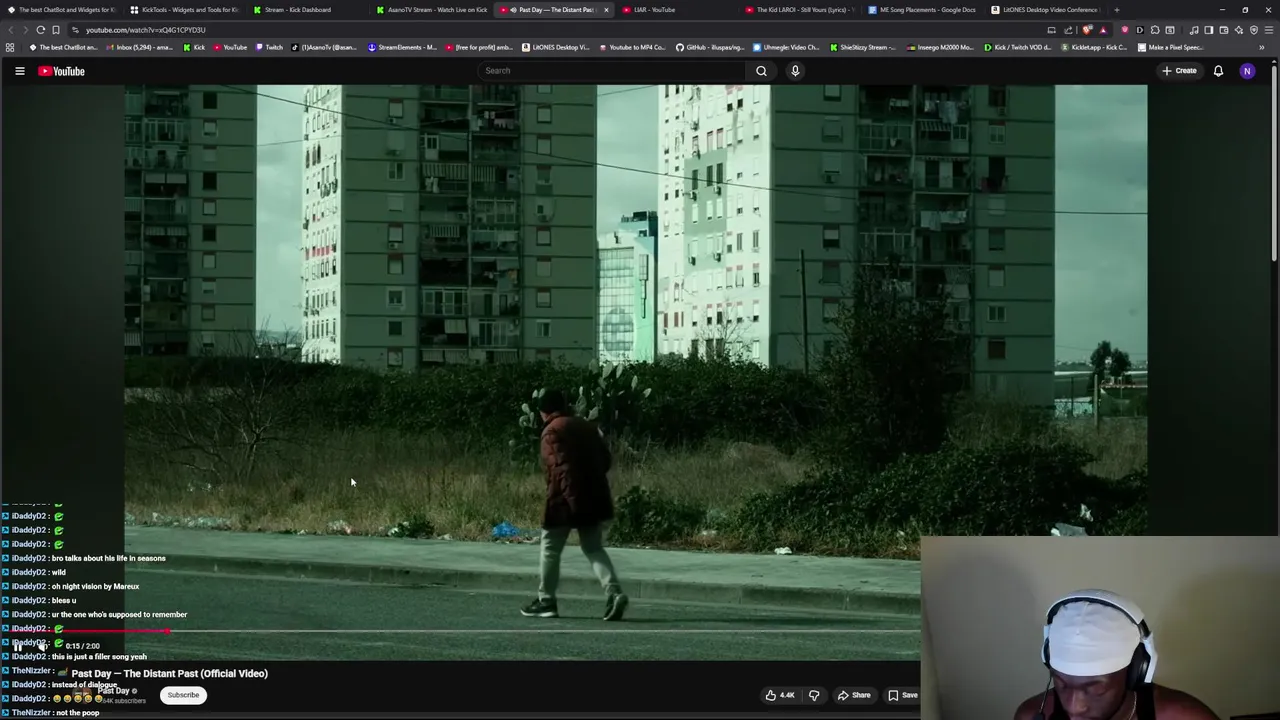
Task: Click the video title Past Day — The Distant Past
Action: coord(169,674)
